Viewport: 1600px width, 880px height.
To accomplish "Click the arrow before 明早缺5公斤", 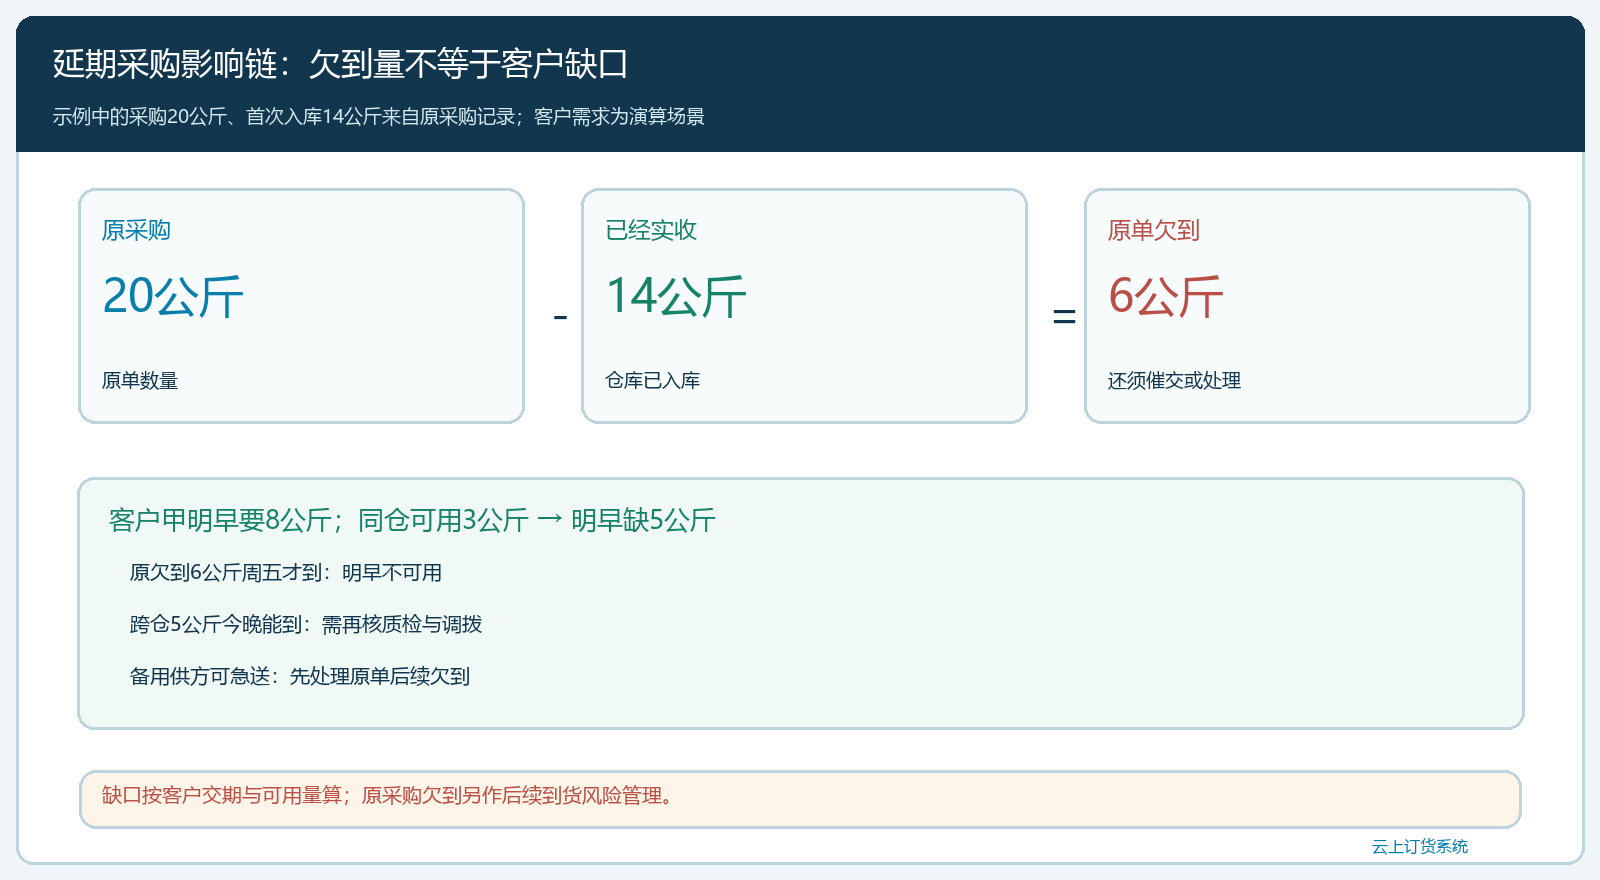I will click(x=550, y=520).
